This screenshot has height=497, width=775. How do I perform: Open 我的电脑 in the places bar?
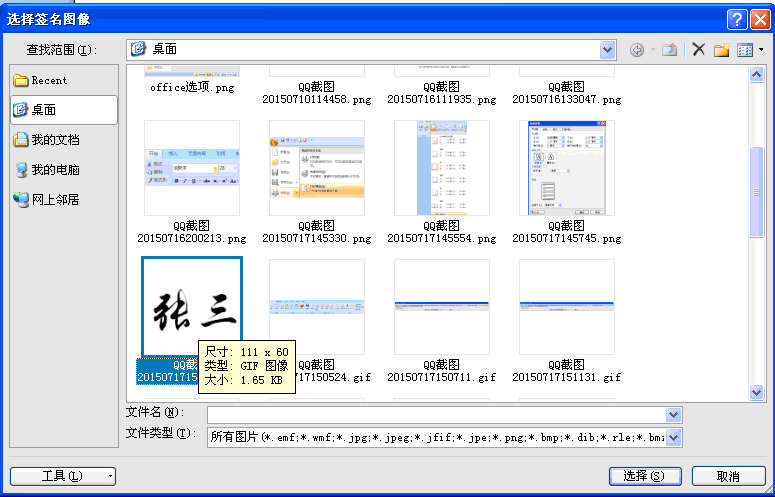pyautogui.click(x=63, y=170)
